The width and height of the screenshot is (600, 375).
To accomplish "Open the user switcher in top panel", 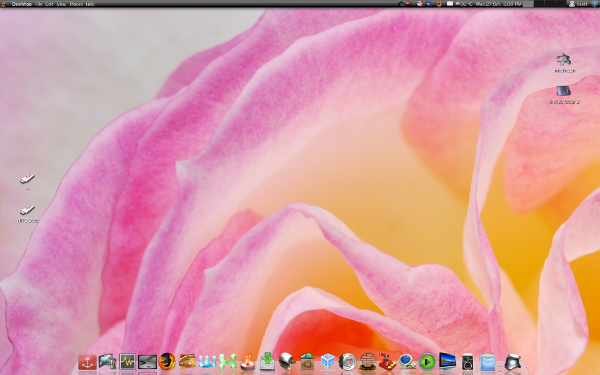I will pos(578,4).
